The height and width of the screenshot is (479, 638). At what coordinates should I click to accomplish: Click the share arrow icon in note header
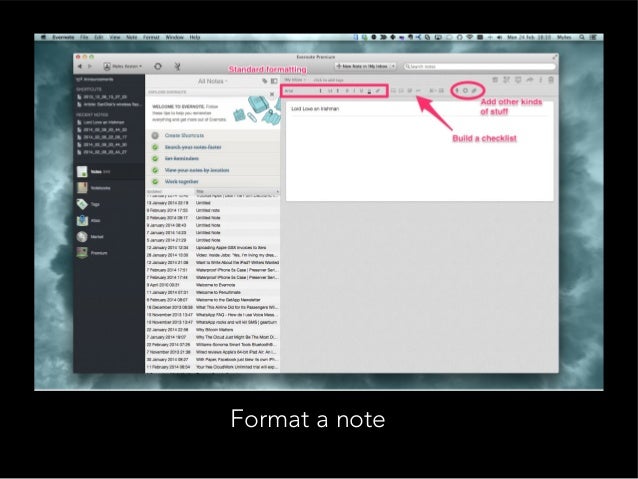[x=529, y=80]
